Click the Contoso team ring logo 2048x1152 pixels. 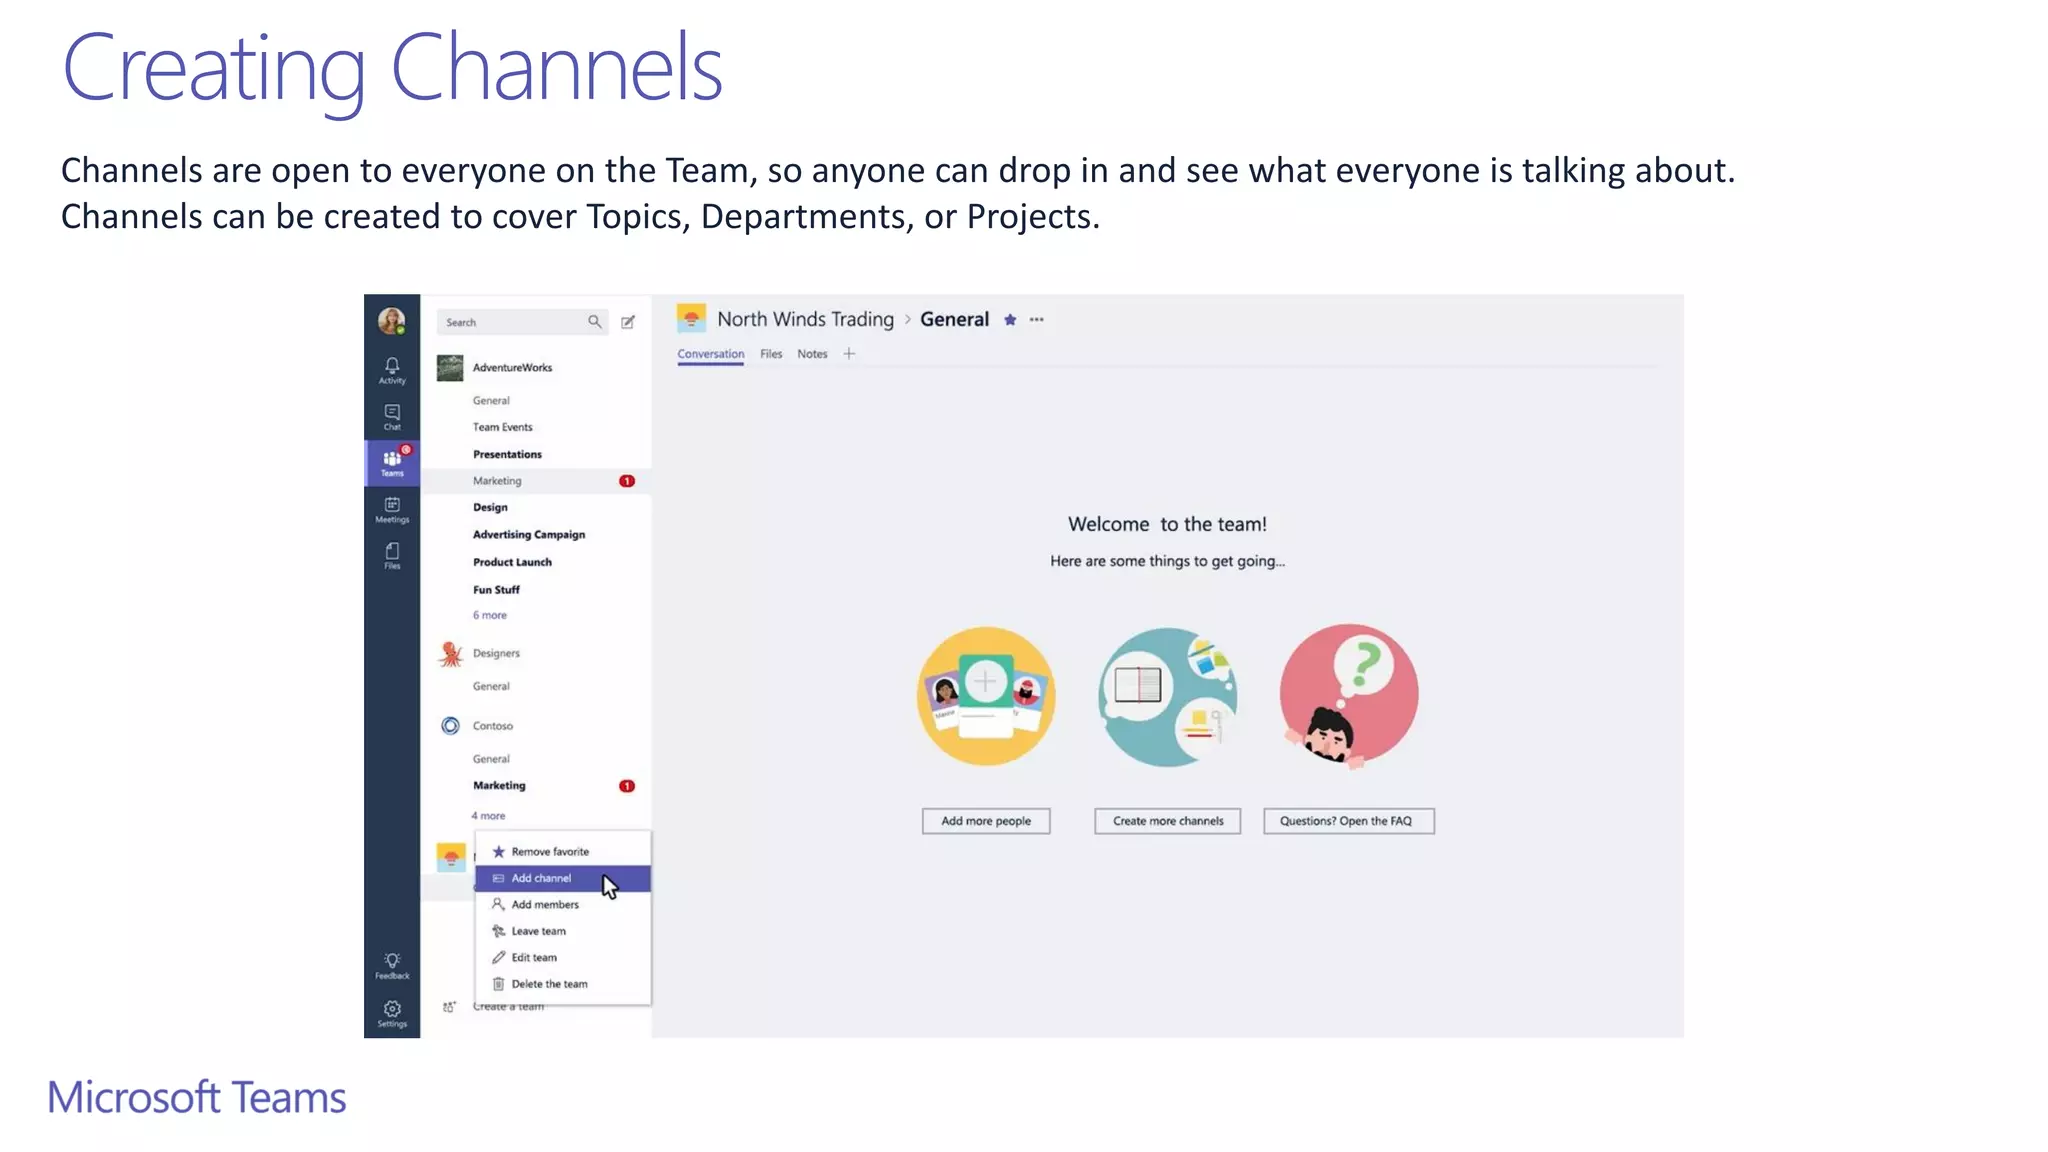pos(451,726)
